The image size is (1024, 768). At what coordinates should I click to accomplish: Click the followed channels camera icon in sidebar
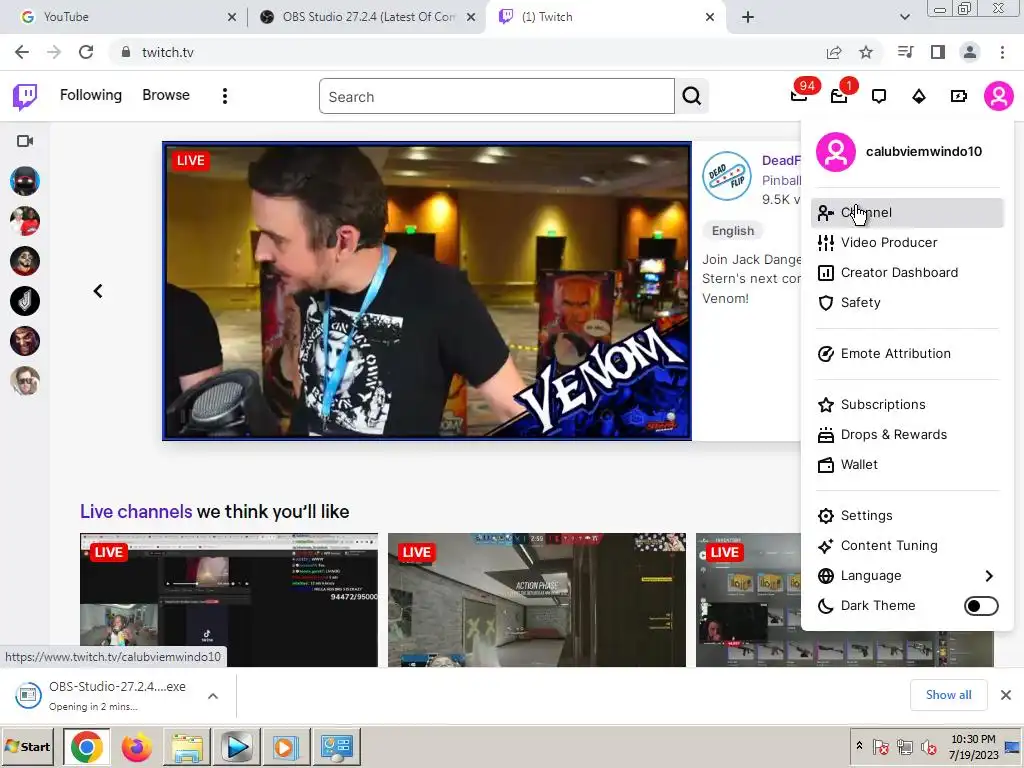[25, 141]
